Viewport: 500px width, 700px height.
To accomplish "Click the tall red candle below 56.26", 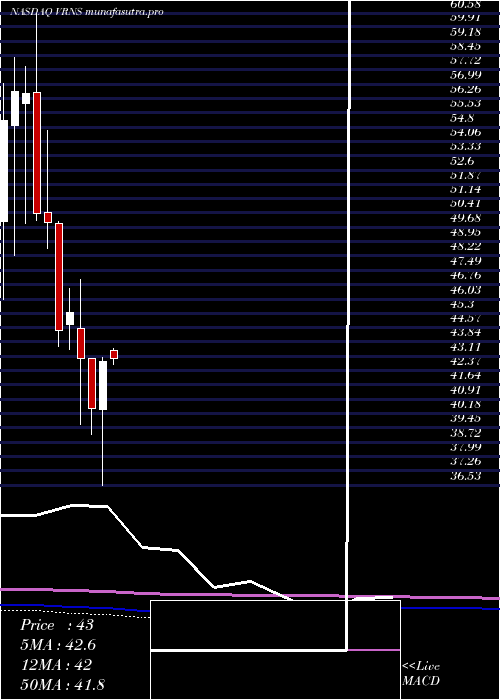I will 37,153.
